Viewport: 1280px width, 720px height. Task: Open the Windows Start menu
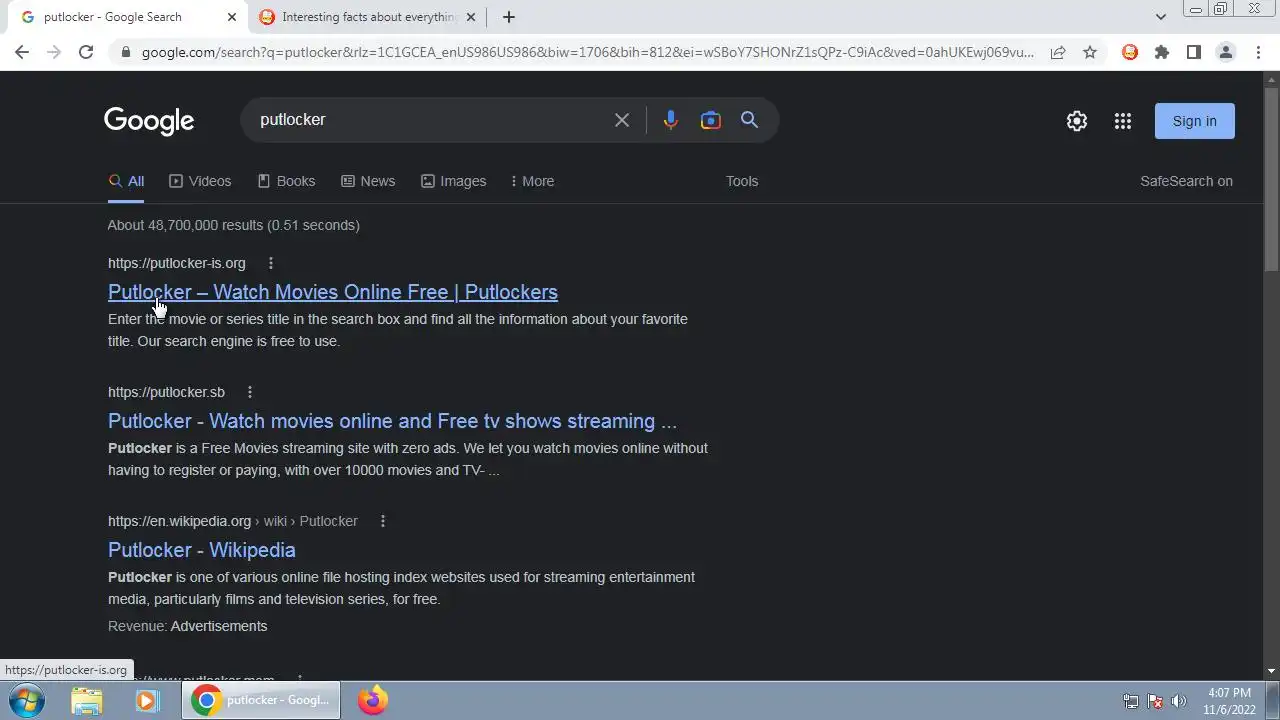(x=27, y=701)
